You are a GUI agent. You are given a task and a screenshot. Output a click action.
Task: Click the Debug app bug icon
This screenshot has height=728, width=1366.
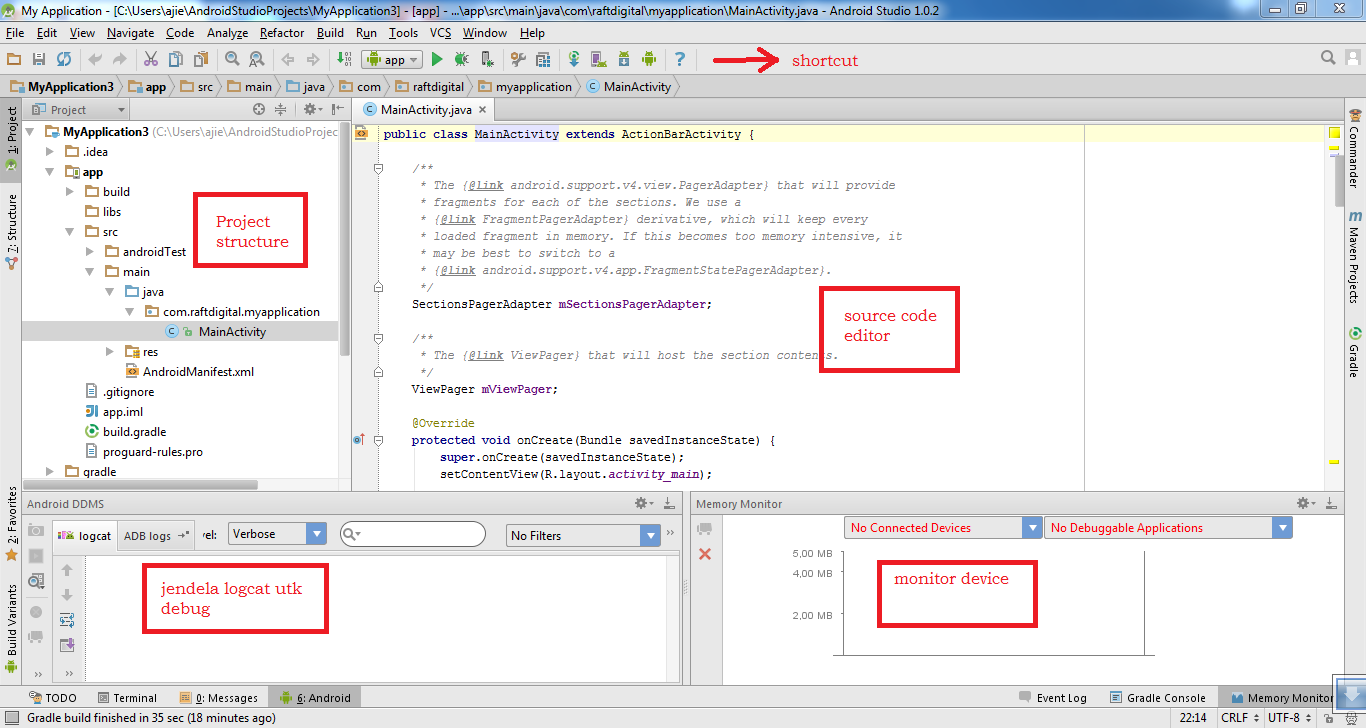tap(461, 60)
